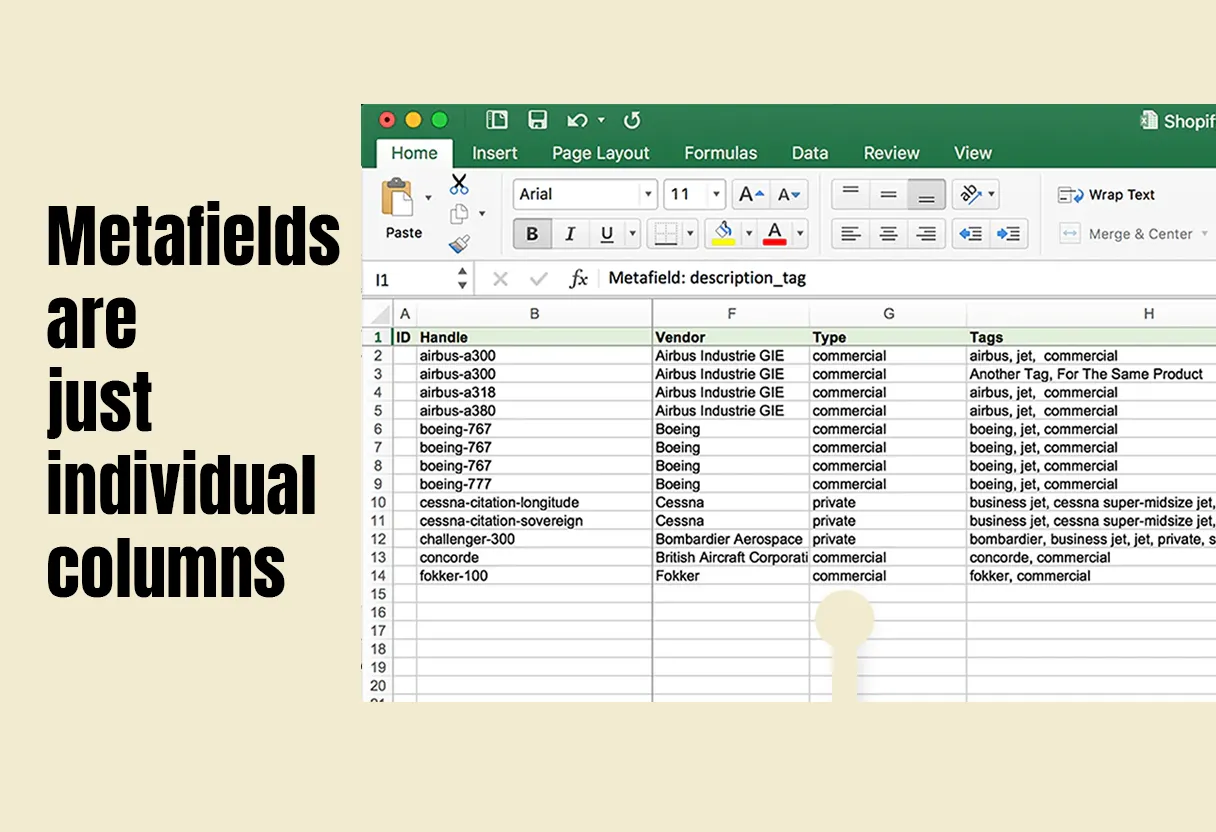1216x832 pixels.
Task: Cancel formula entry with X icon
Action: 501,279
